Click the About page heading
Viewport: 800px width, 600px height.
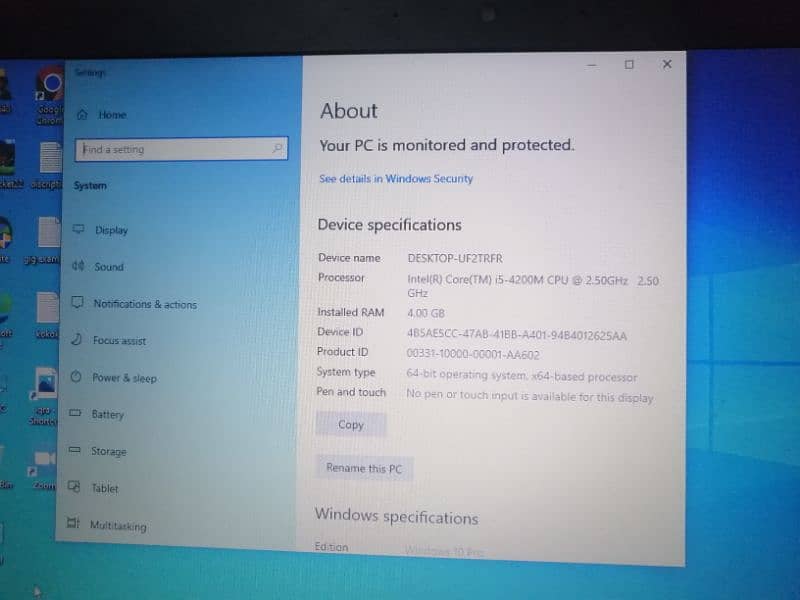[x=349, y=111]
